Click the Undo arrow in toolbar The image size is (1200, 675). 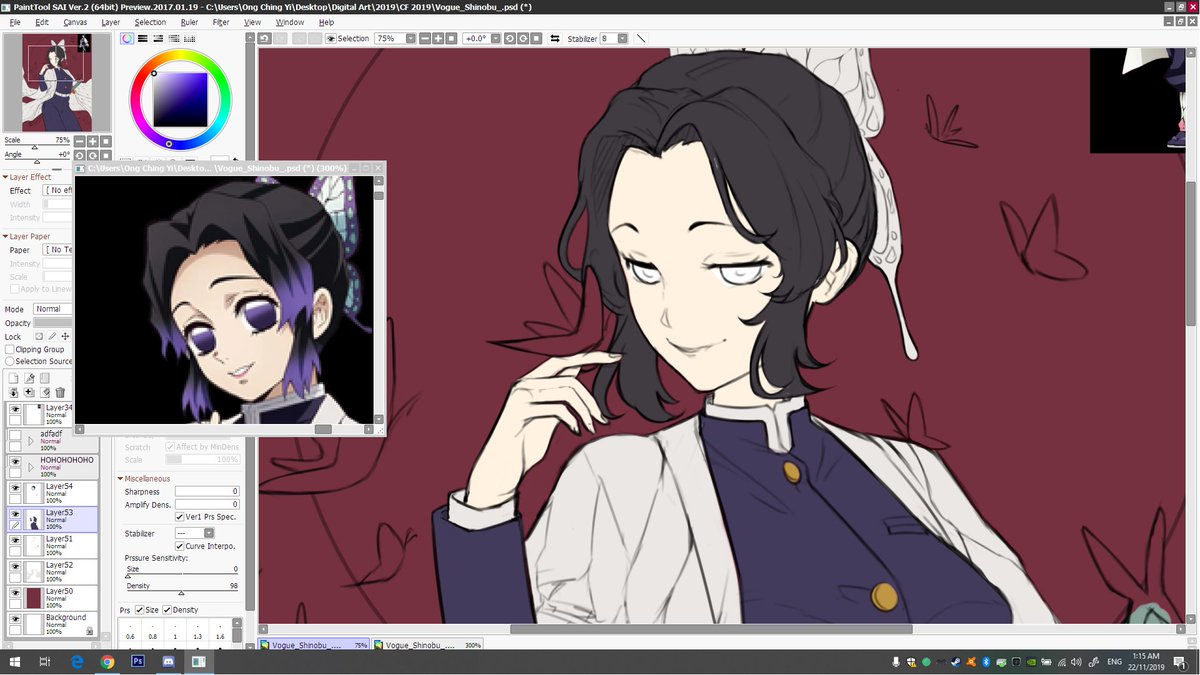pyautogui.click(x=265, y=38)
